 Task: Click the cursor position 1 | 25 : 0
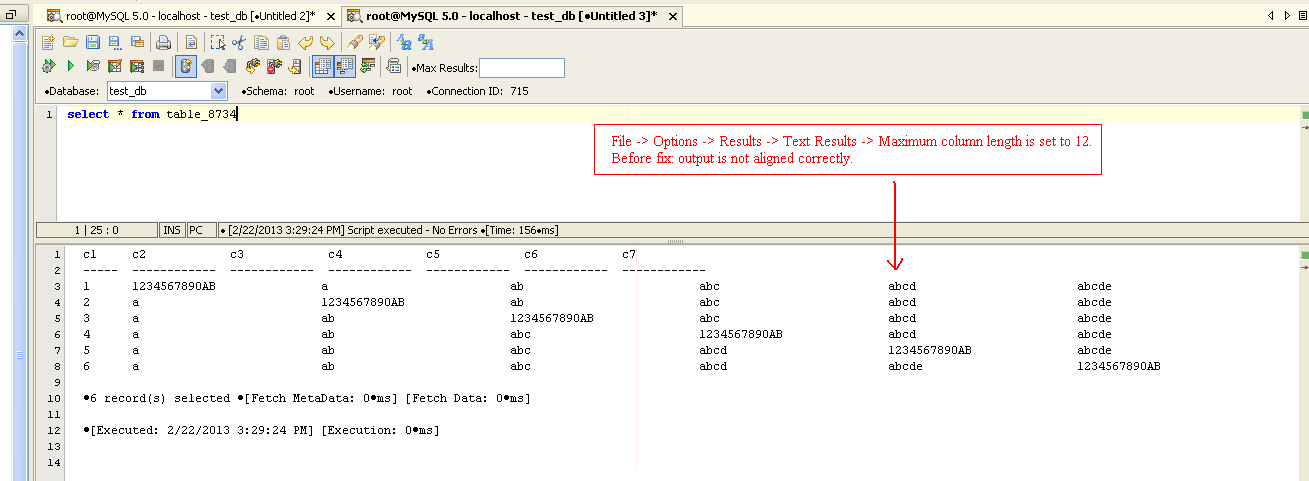[x=96, y=230]
